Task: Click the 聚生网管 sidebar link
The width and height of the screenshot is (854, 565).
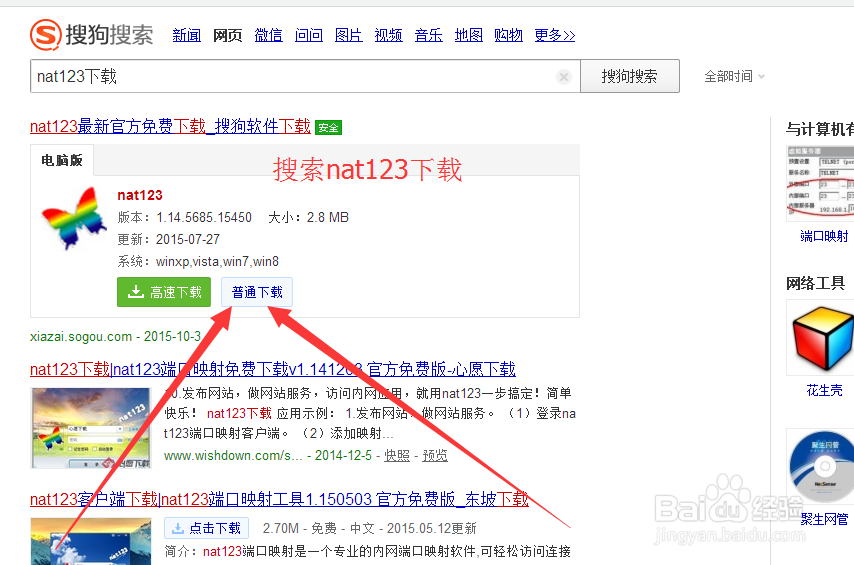Action: [824, 519]
